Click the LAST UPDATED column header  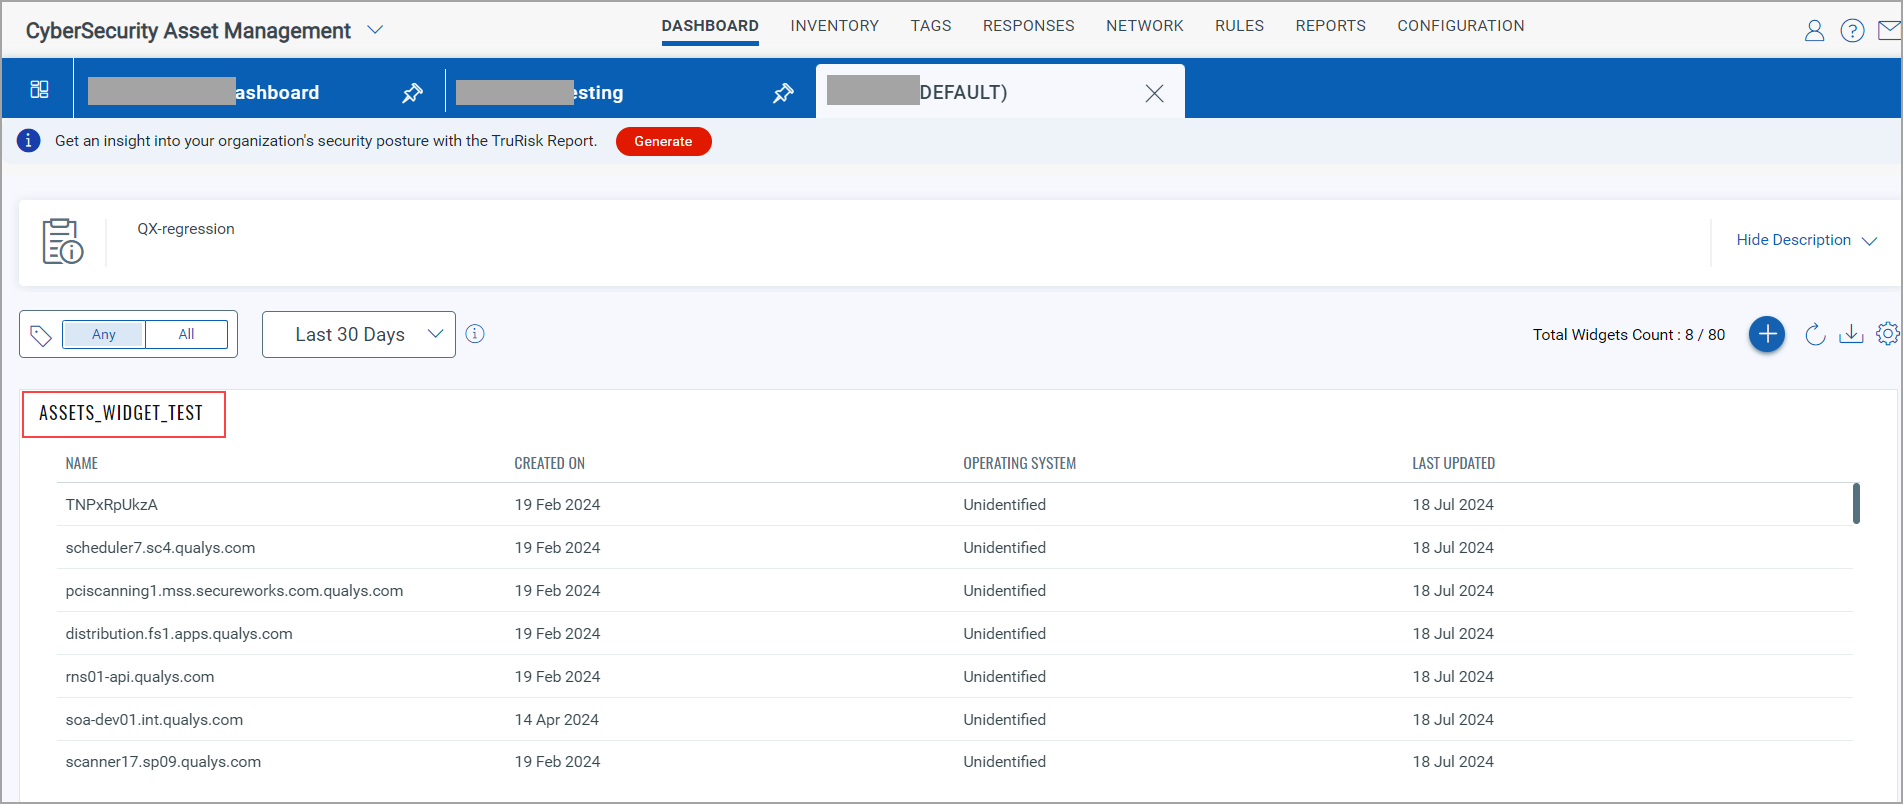click(1453, 463)
